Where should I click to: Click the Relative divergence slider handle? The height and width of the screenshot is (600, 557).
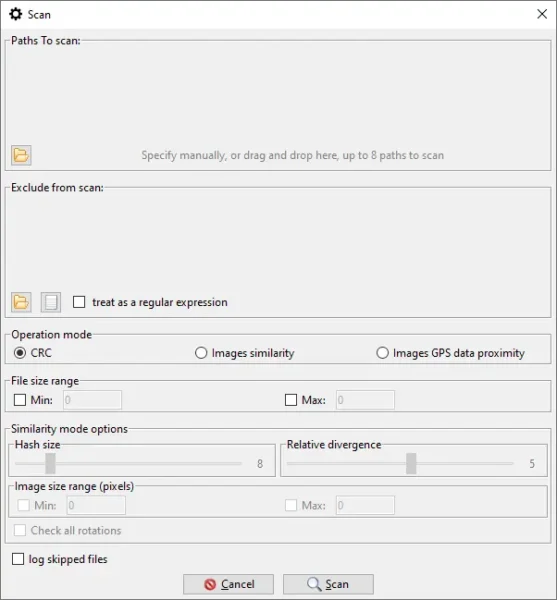pyautogui.click(x=411, y=463)
